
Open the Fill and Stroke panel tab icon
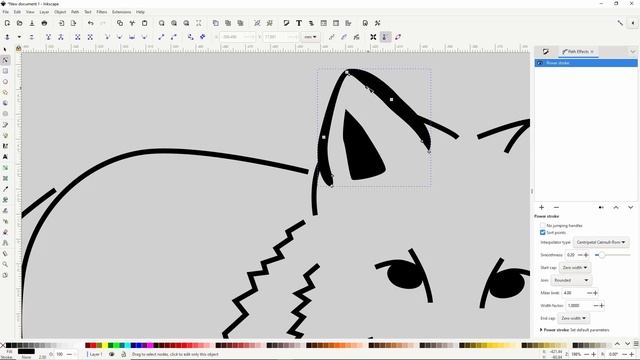(x=546, y=51)
